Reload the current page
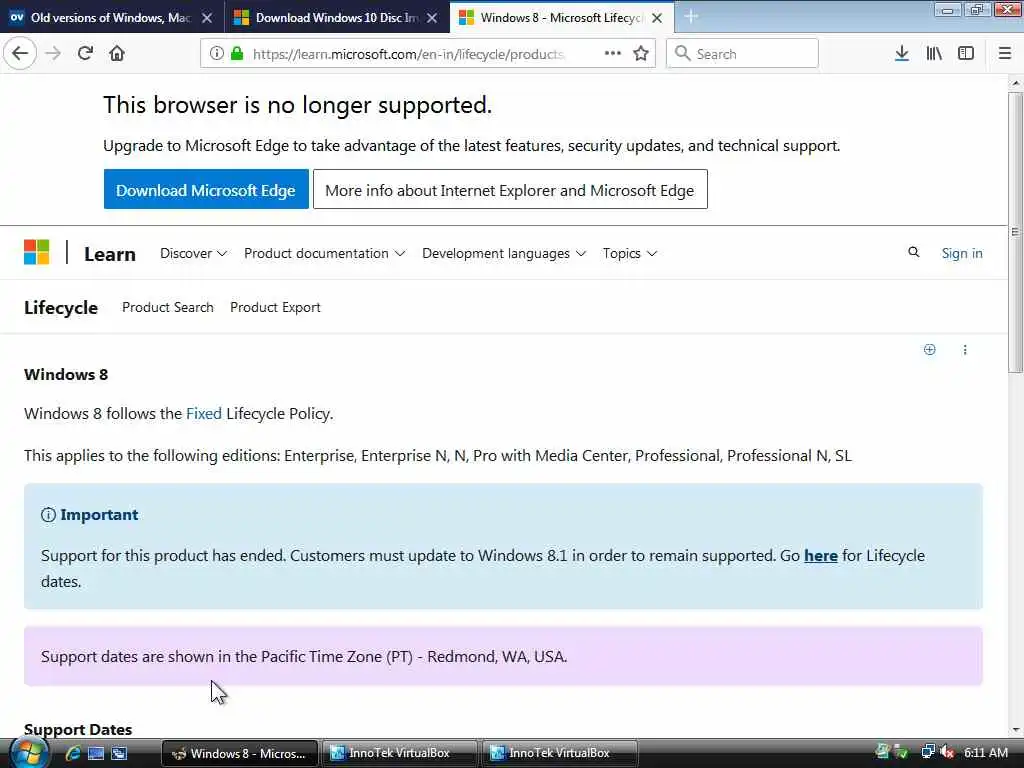Screen dimensions: 1024x768 [x=85, y=54]
